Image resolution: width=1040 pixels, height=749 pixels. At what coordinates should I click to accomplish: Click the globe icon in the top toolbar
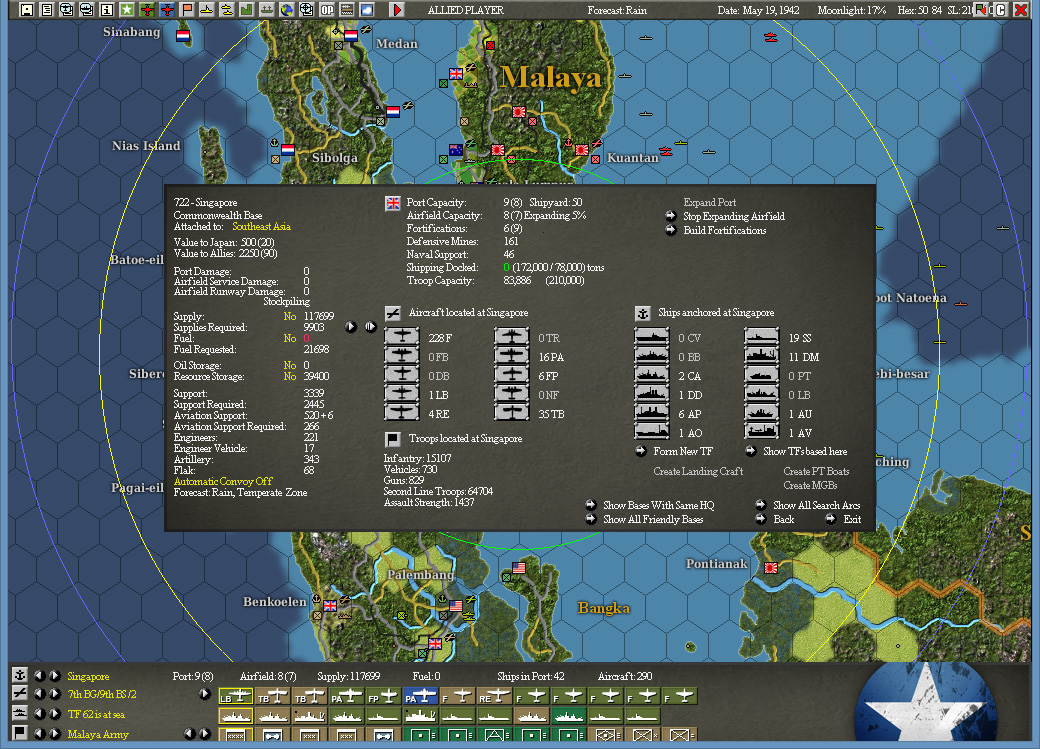(287, 9)
